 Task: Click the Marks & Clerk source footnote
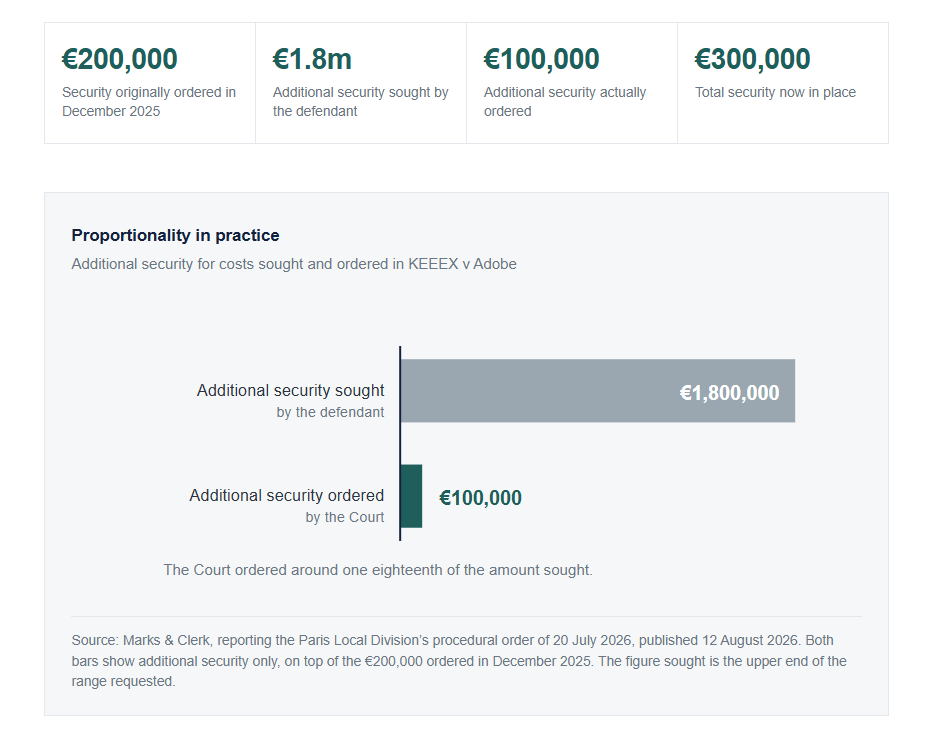coord(459,661)
